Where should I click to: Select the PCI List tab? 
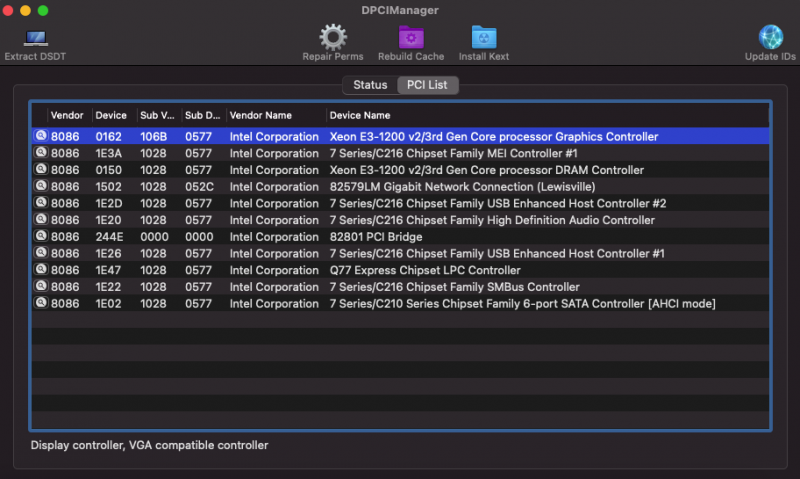(x=427, y=85)
